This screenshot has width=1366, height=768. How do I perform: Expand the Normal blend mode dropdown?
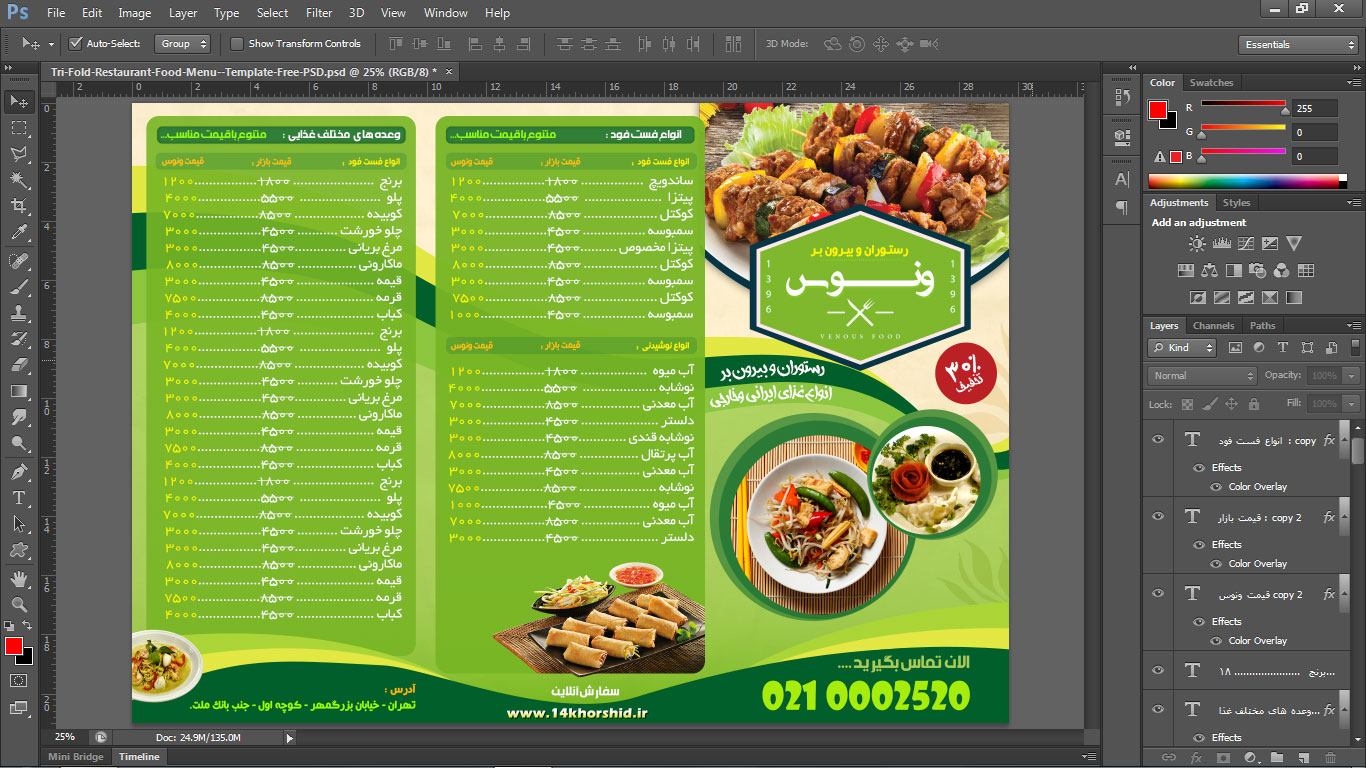pyautogui.click(x=1202, y=376)
